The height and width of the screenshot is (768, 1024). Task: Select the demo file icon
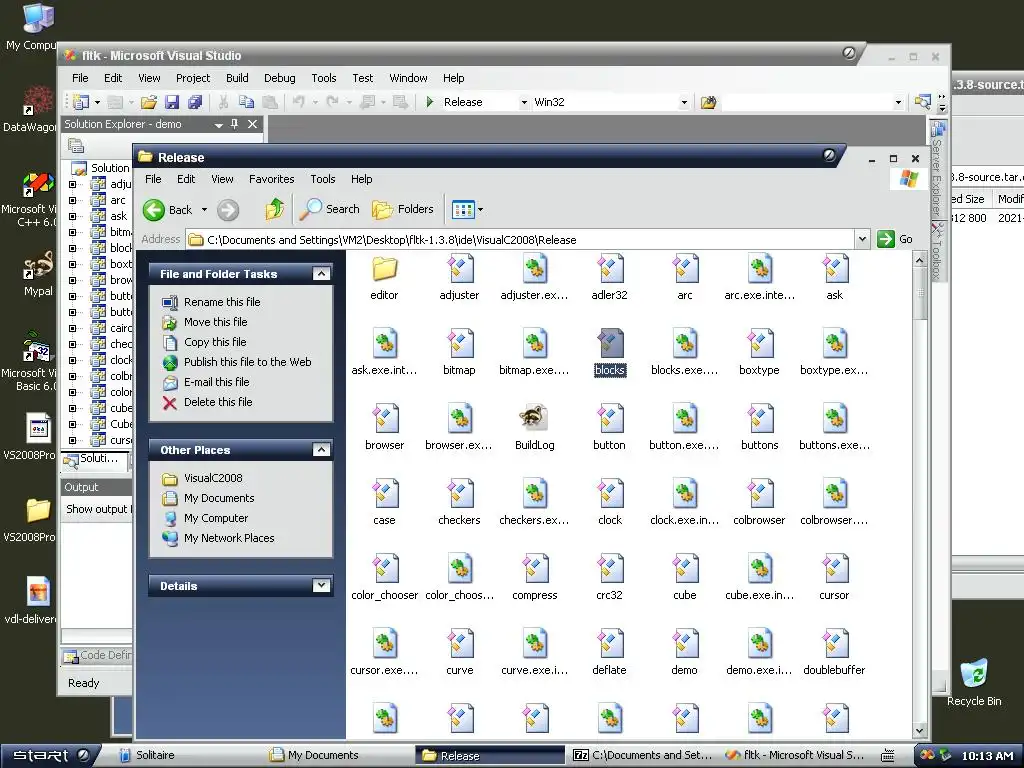click(684, 644)
